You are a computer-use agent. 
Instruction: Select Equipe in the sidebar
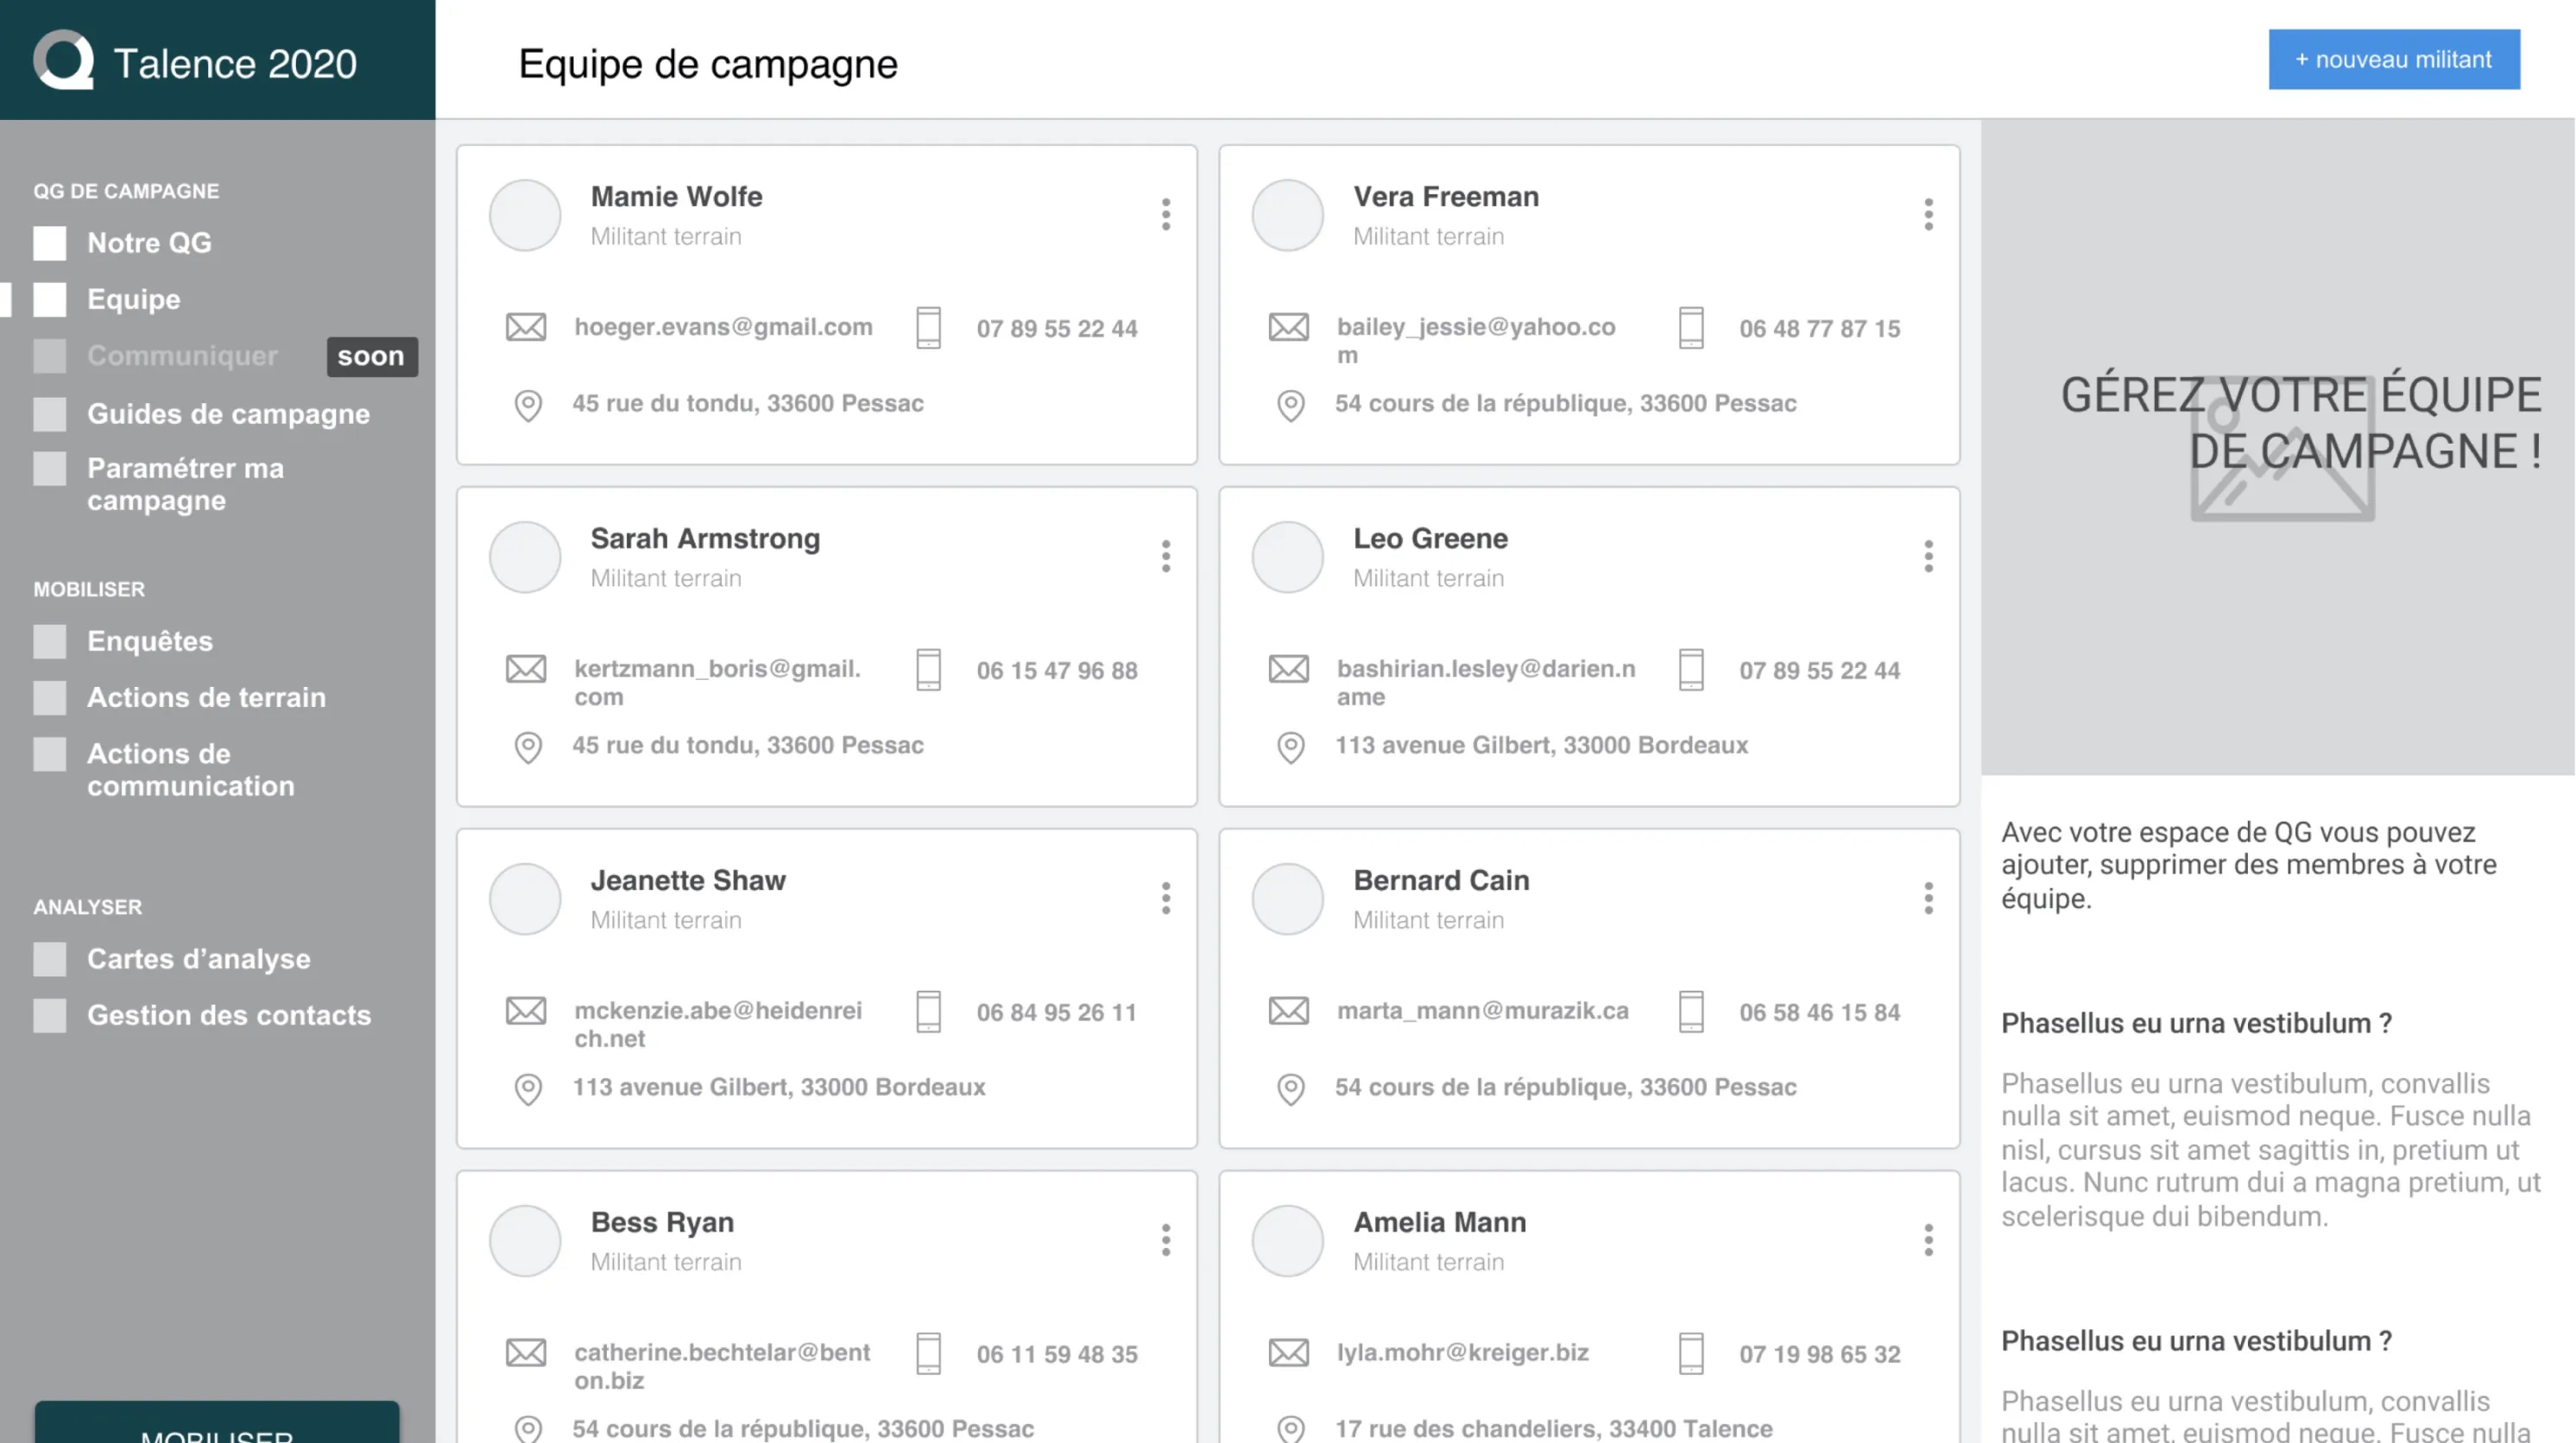click(133, 299)
